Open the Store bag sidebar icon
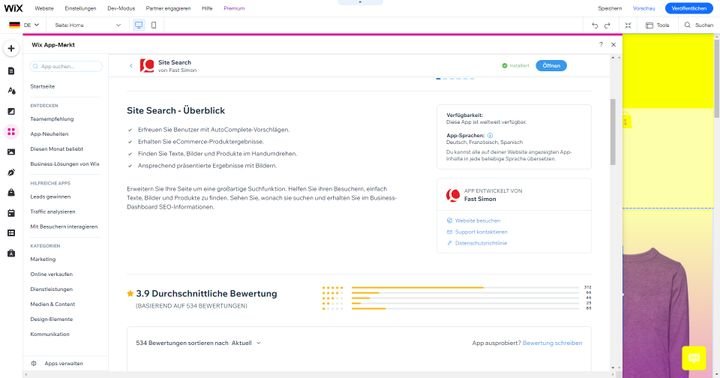 pyautogui.click(x=11, y=192)
